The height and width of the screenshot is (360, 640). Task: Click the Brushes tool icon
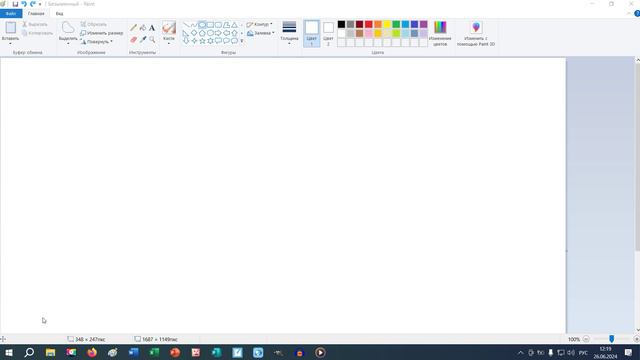tap(169, 28)
